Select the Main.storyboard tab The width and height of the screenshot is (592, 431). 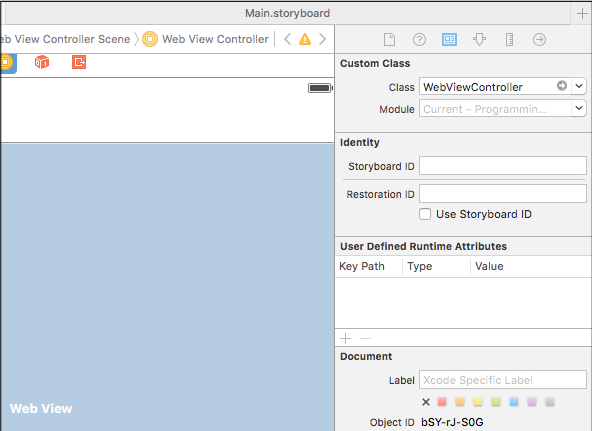[287, 13]
